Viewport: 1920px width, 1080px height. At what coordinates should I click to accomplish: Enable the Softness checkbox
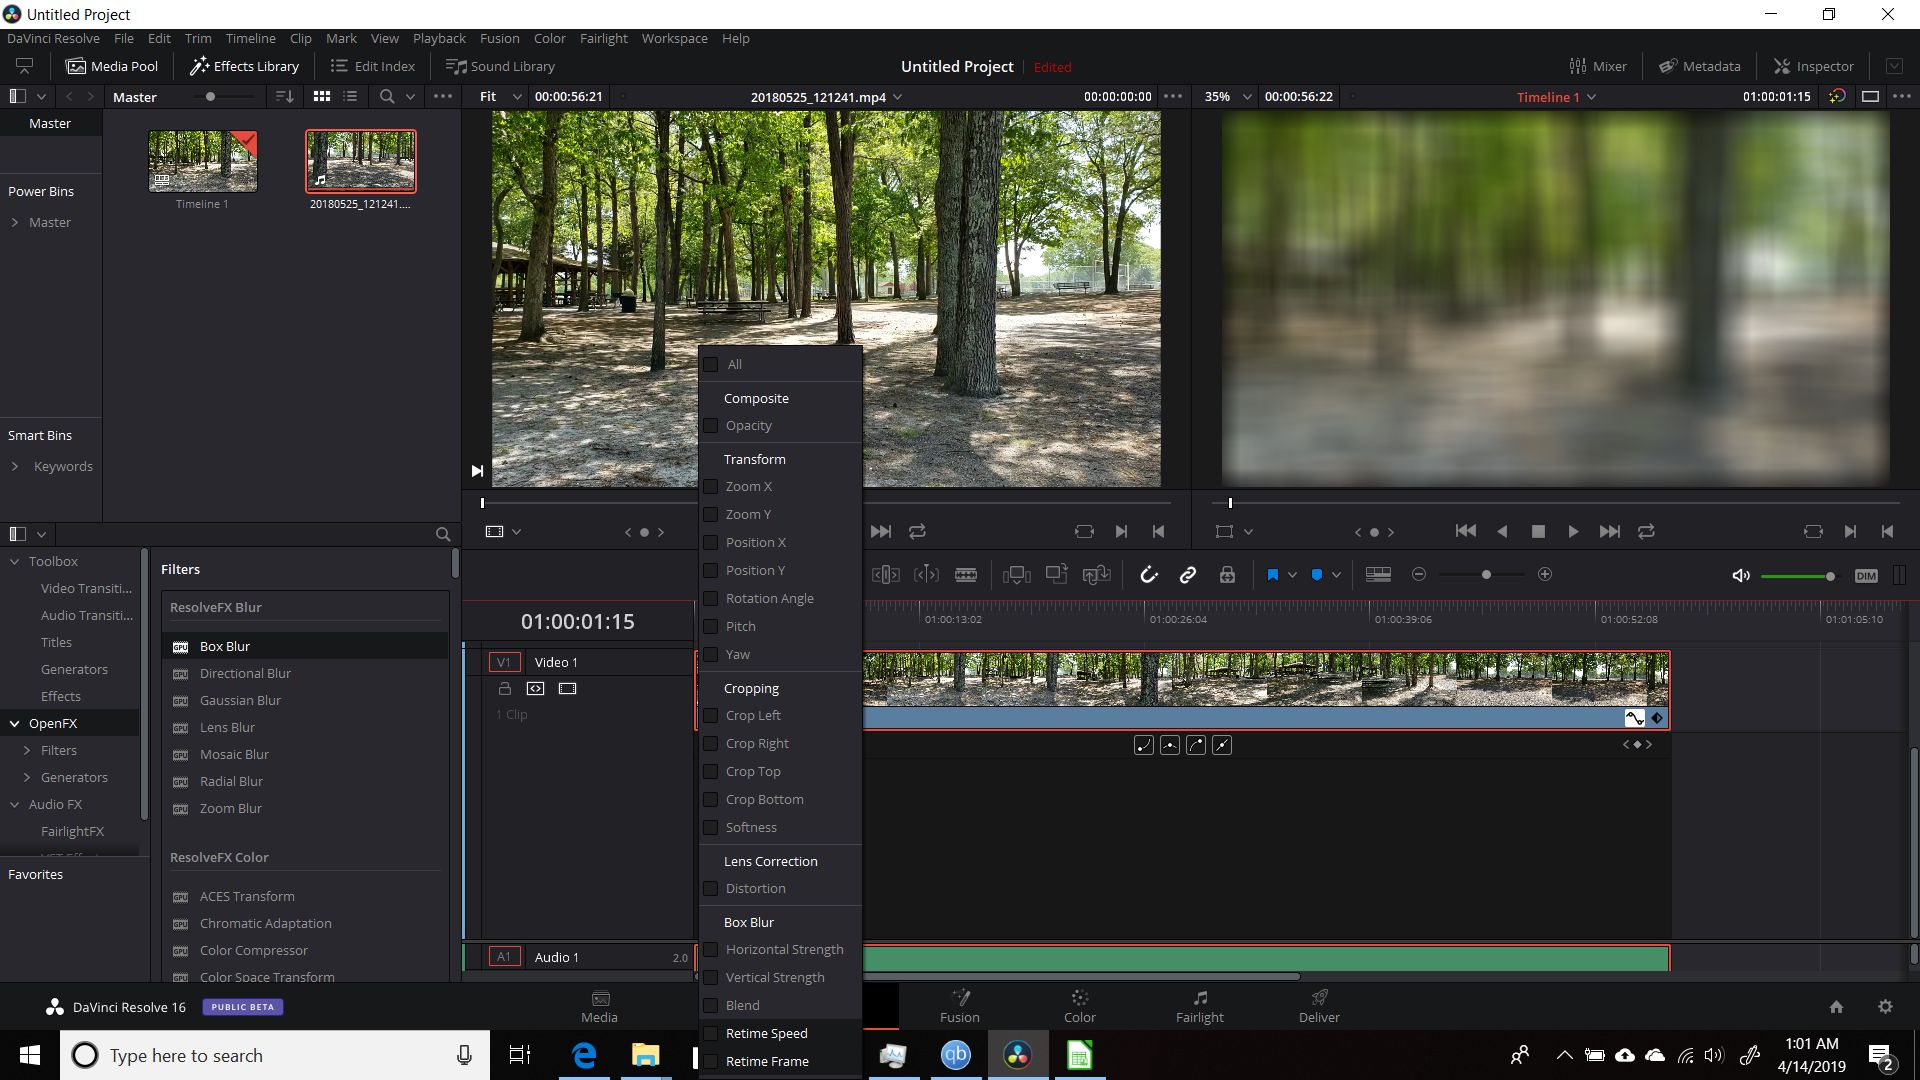(711, 827)
